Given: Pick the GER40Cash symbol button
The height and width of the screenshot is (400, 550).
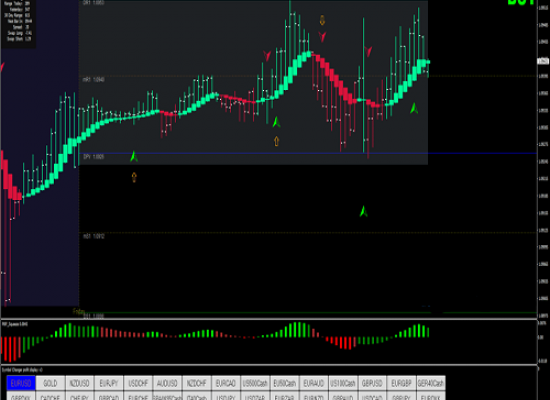Looking at the screenshot, I should point(431,383).
